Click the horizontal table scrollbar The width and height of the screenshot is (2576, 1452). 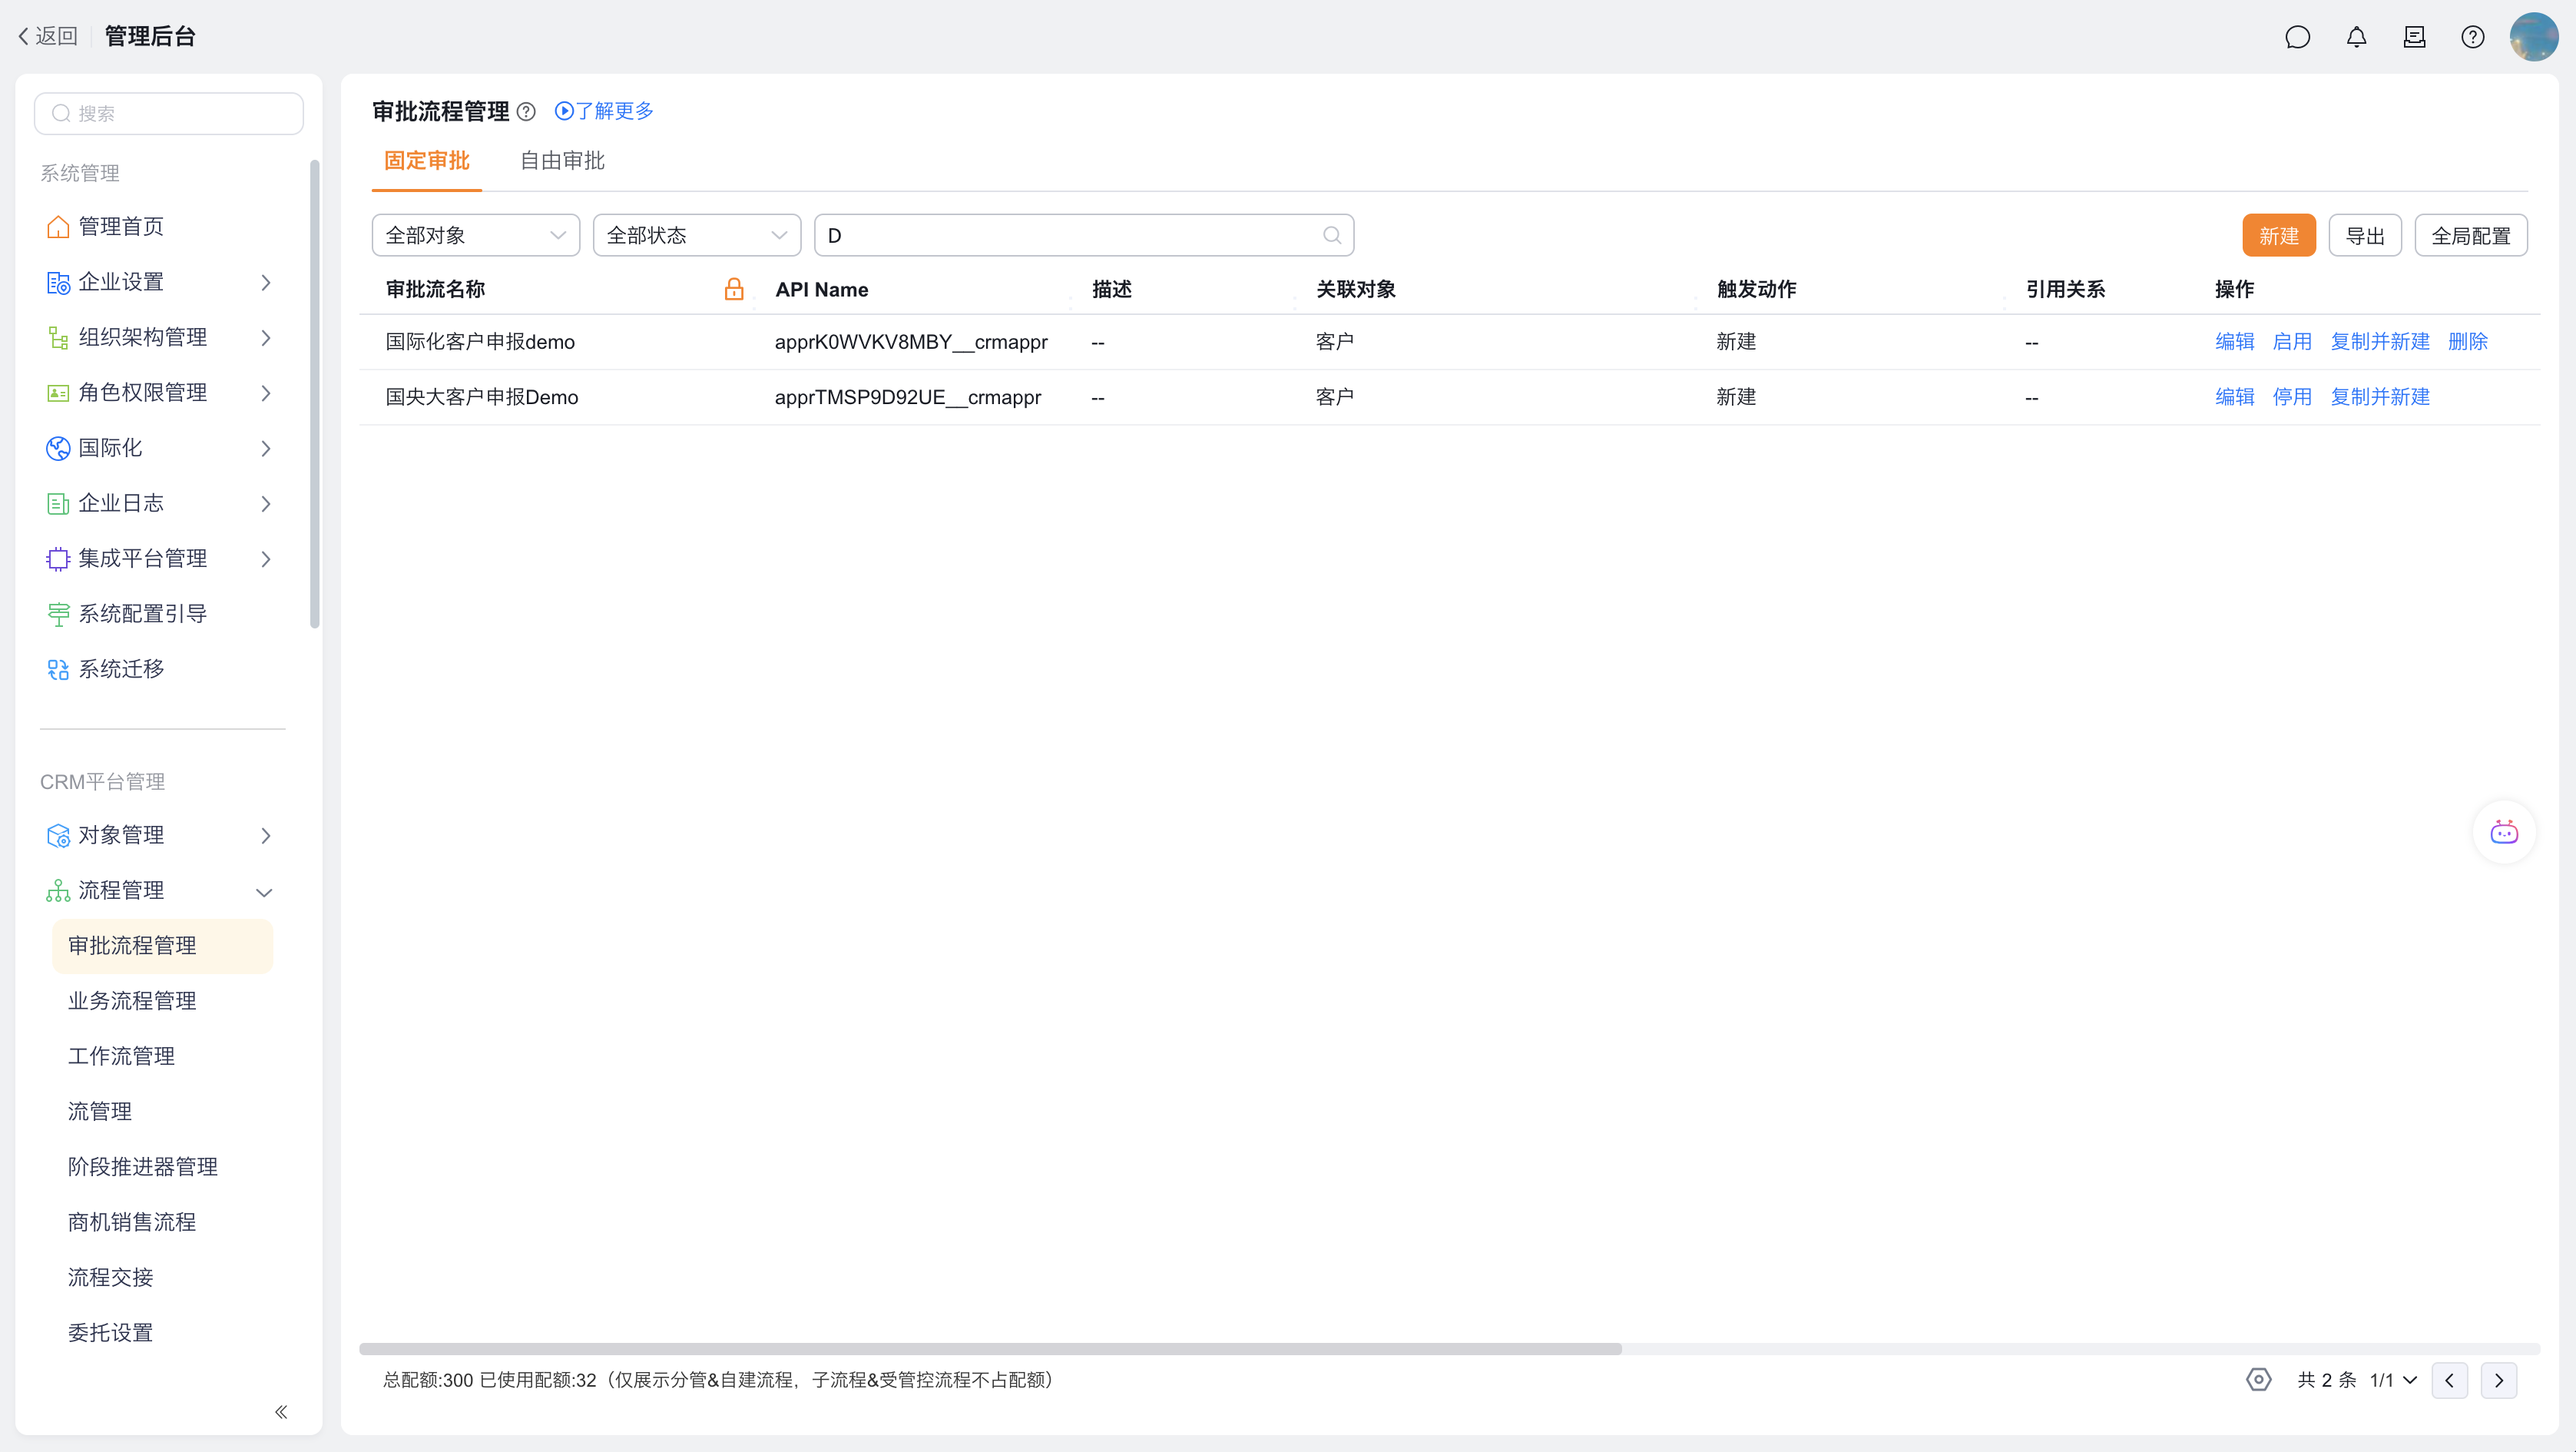(990, 1349)
